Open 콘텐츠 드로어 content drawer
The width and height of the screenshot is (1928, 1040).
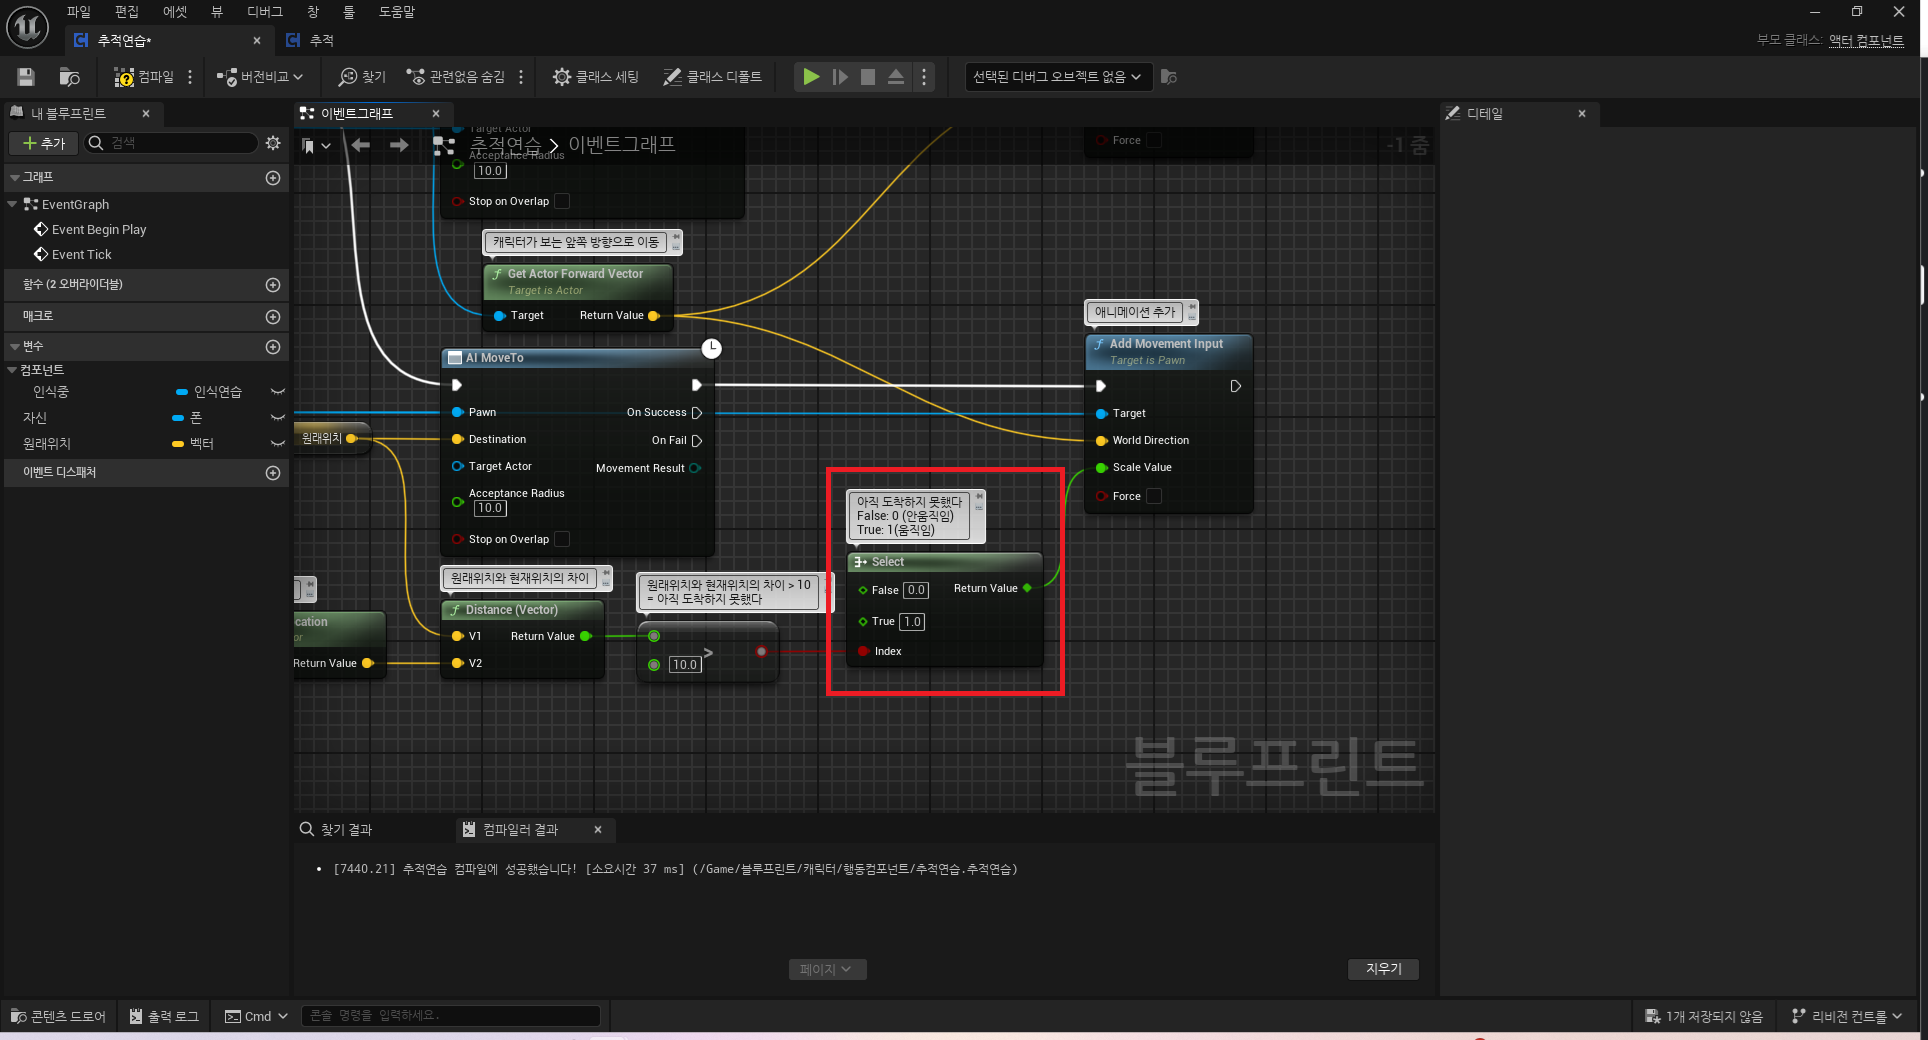(x=58, y=1016)
